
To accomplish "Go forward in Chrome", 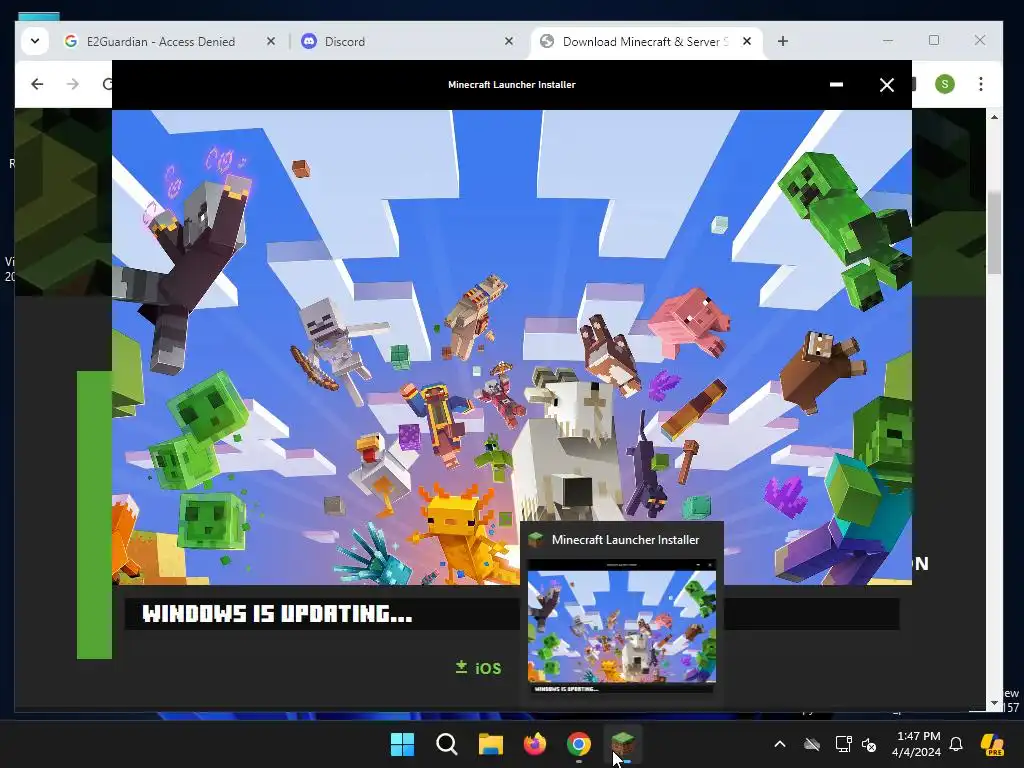I will click(73, 84).
